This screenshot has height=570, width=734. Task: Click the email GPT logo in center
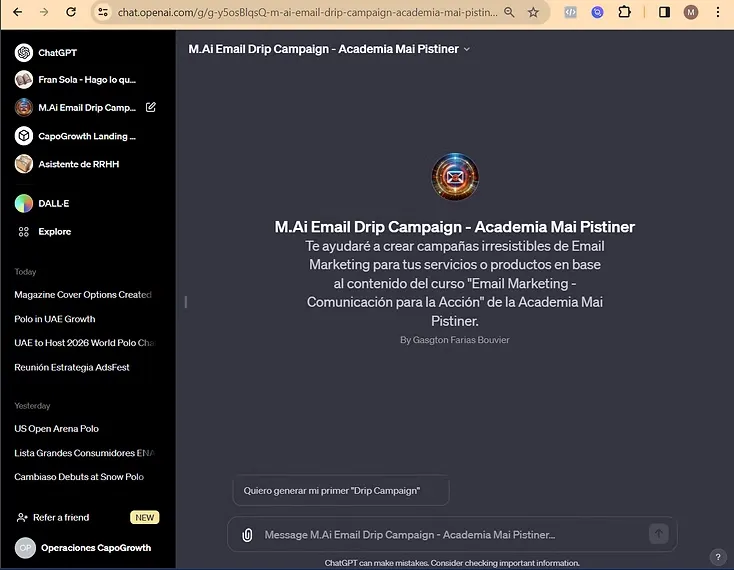tap(455, 176)
